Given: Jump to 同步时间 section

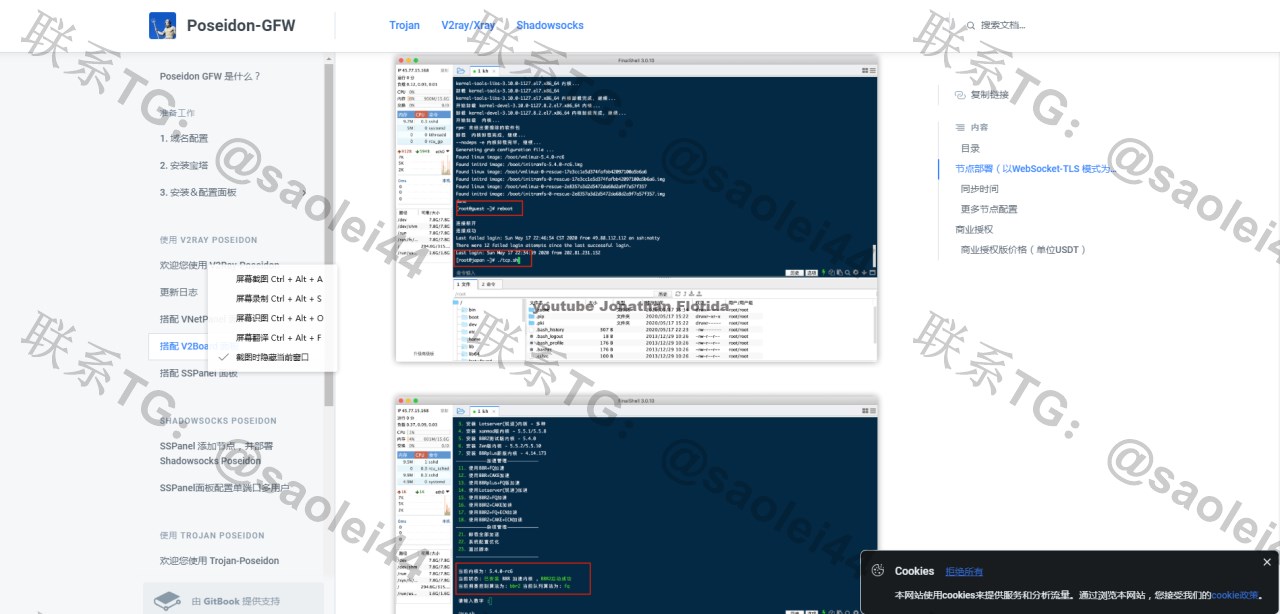Looking at the screenshot, I should tap(979, 189).
